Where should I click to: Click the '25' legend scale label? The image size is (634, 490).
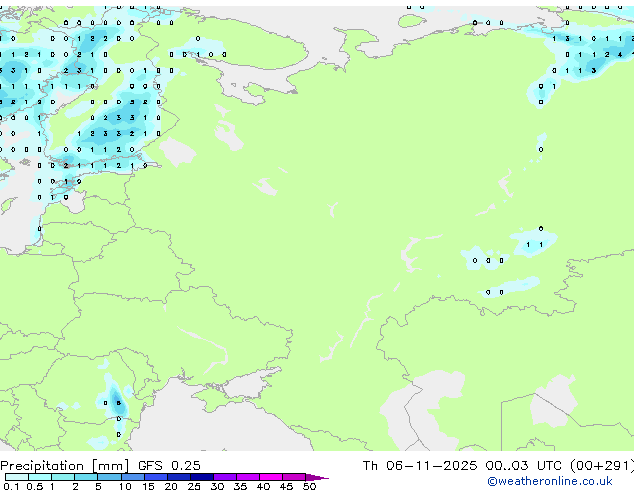pyautogui.click(x=194, y=486)
